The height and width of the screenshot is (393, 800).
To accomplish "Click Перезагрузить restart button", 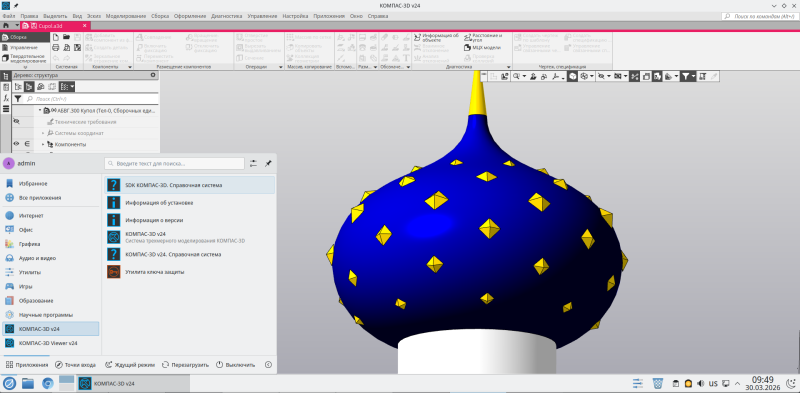I will (186, 365).
